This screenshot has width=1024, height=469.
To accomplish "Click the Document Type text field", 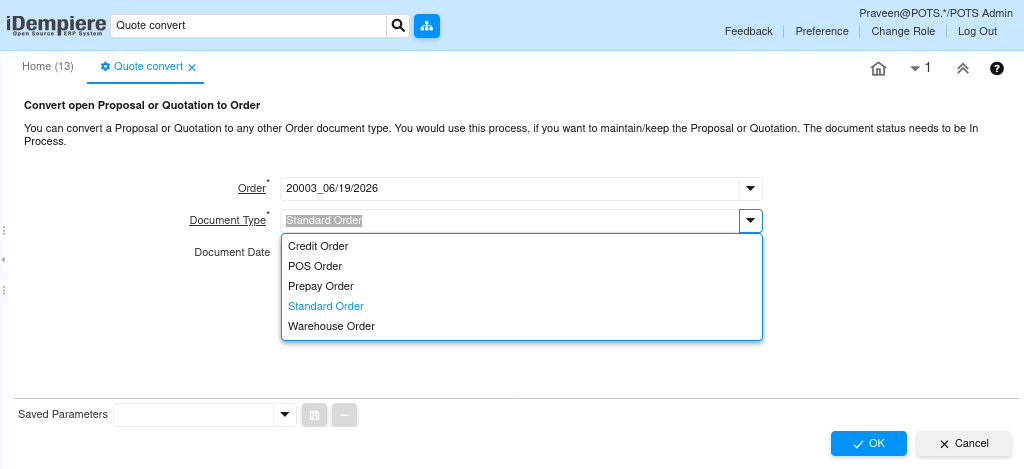I will [x=510, y=221].
